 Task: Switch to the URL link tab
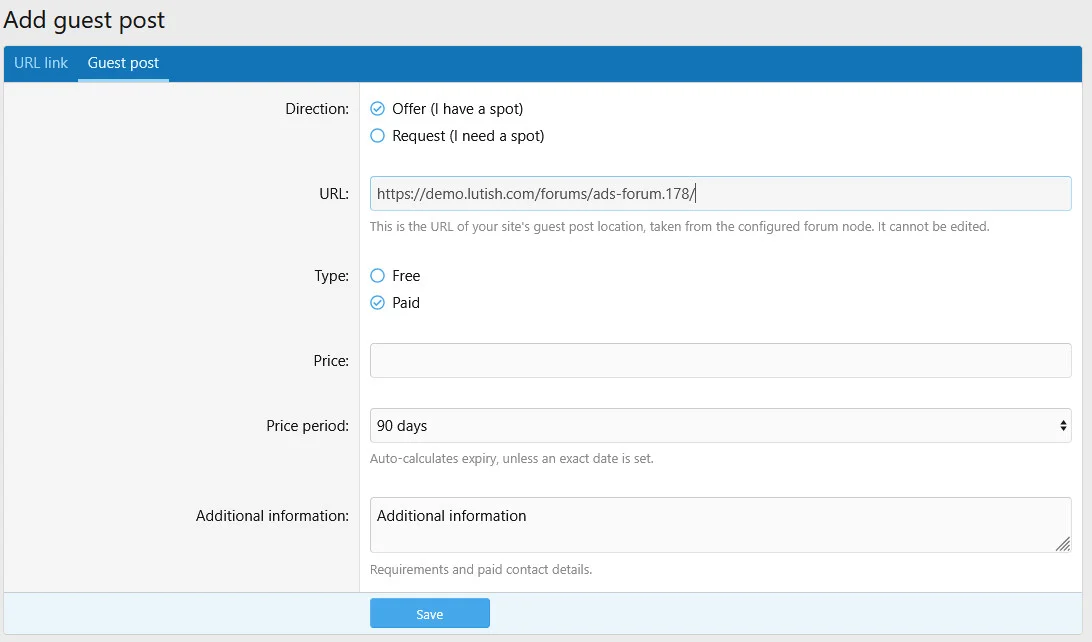41,63
